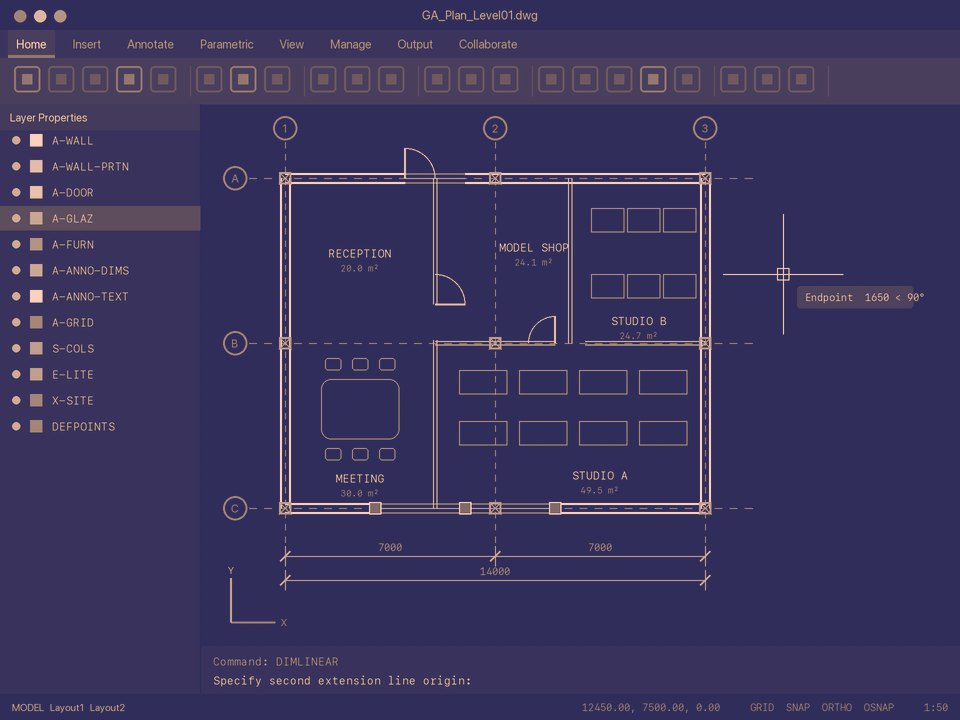Click the first icon in the leftmost toolbar group
The image size is (960, 720).
pyautogui.click(x=27, y=79)
